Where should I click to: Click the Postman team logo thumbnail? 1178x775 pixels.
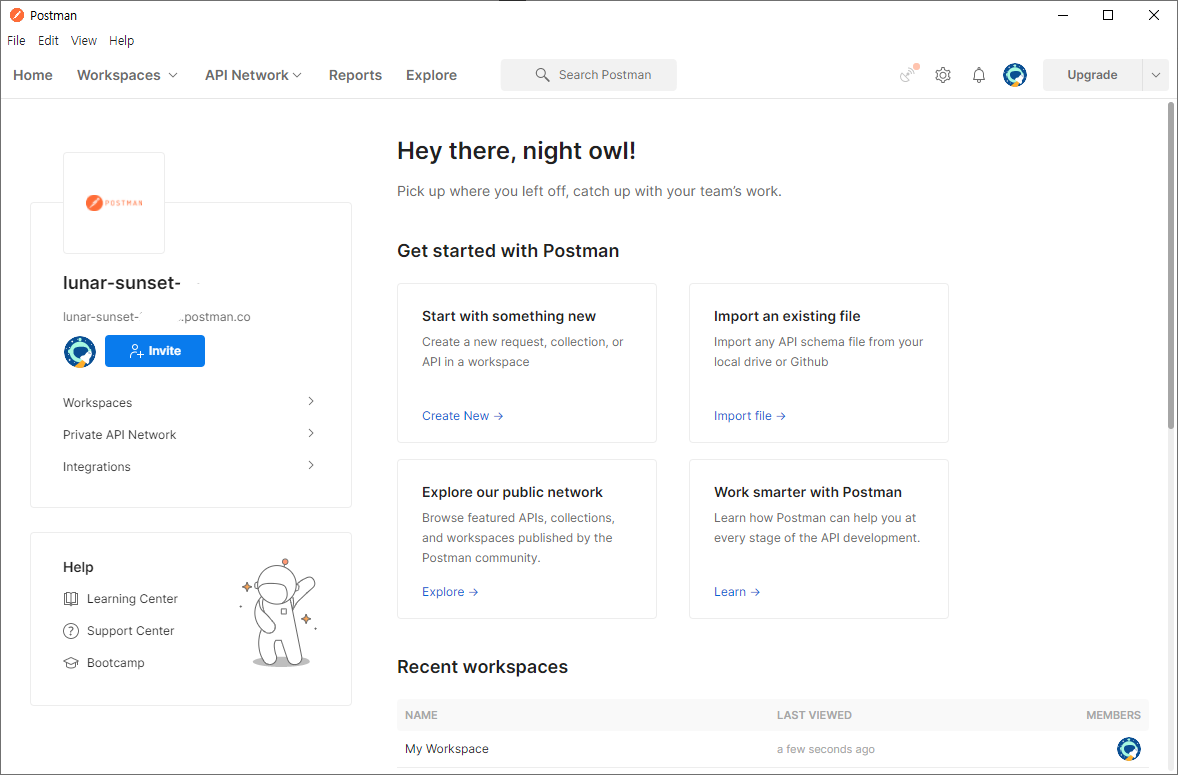click(x=114, y=203)
